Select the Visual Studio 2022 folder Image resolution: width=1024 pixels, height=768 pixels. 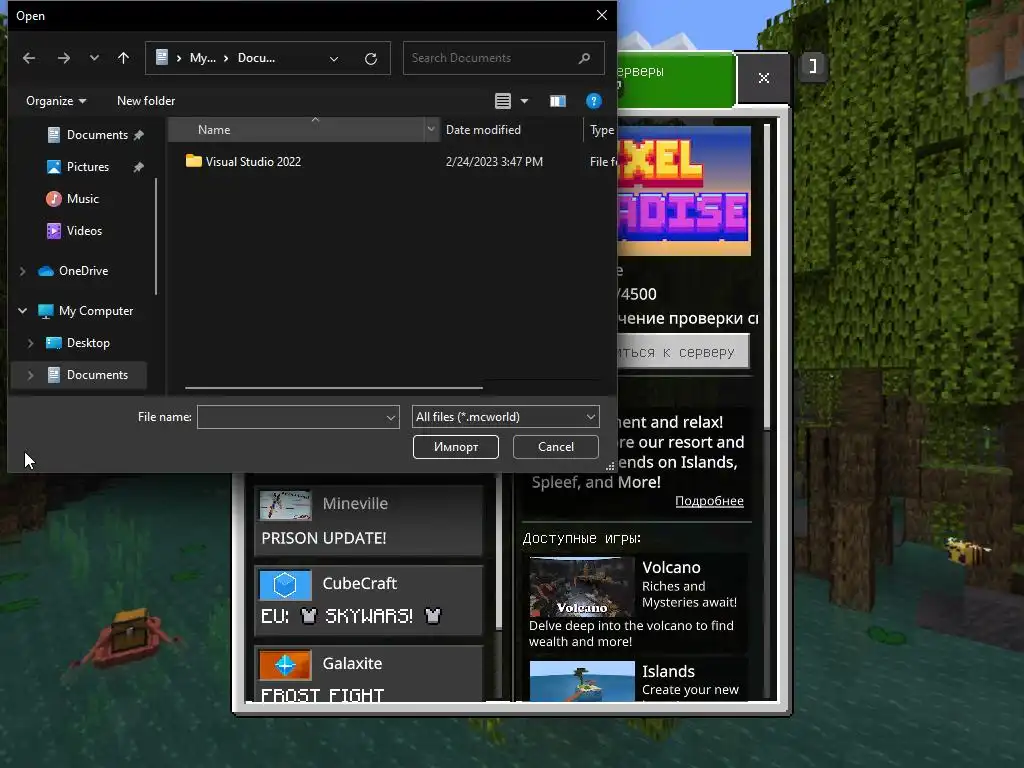253,161
